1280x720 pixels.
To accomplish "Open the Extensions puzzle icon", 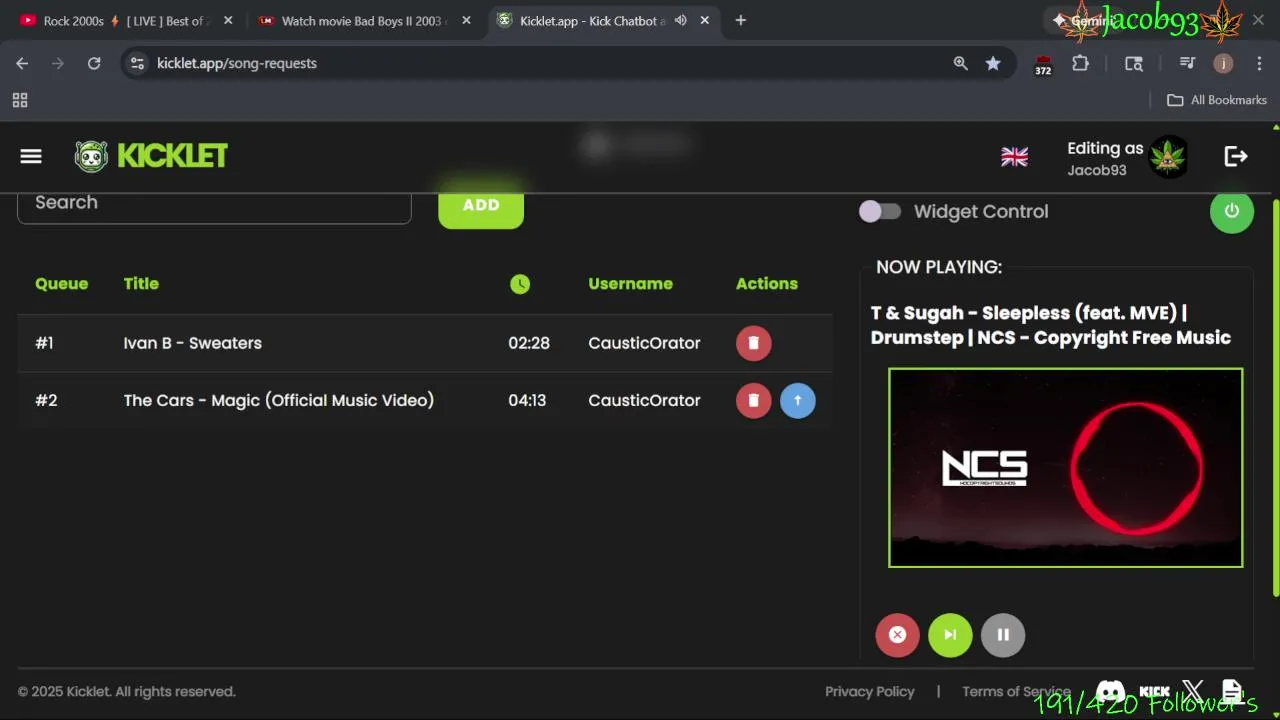I will coord(1080,63).
